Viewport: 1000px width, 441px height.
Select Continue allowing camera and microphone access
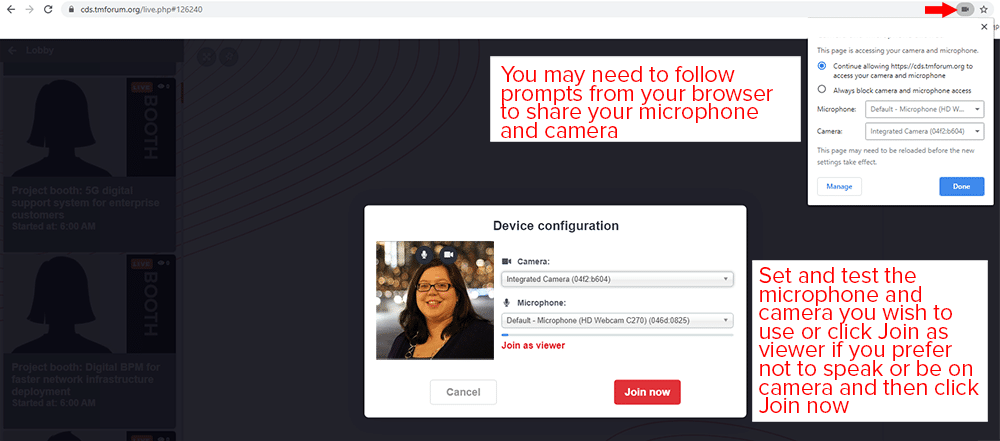point(821,66)
